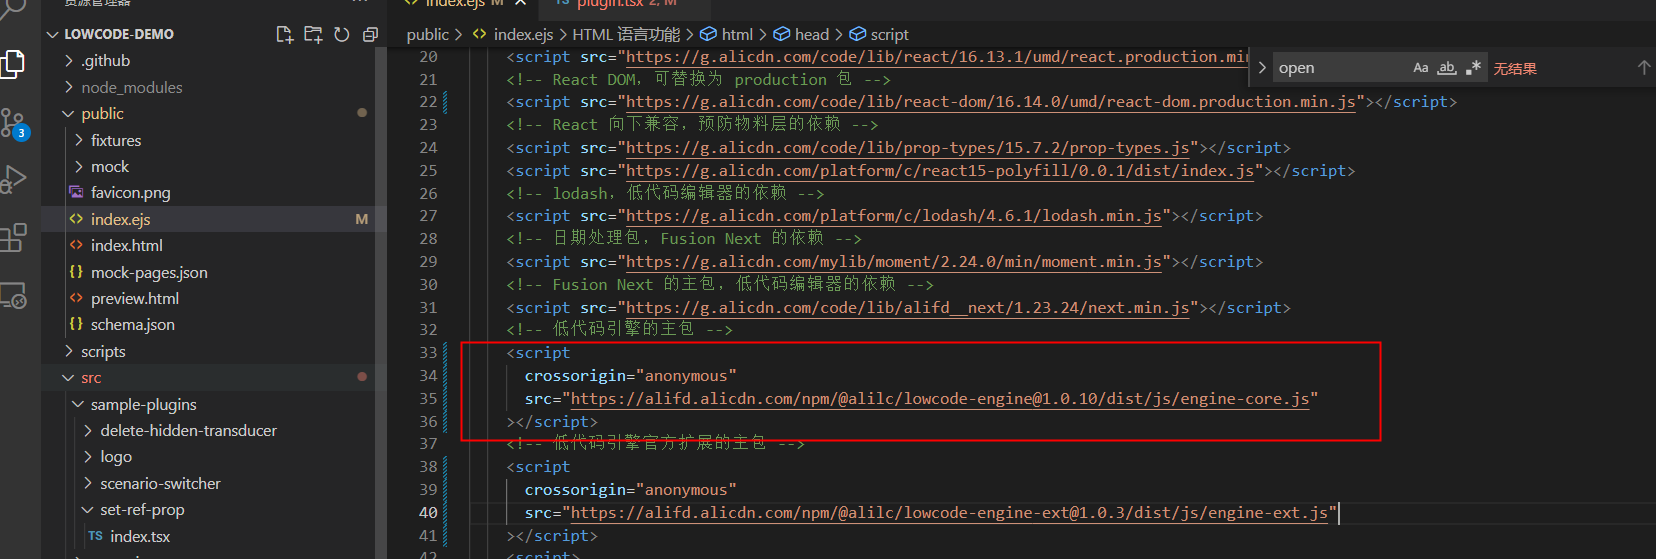Screen dimensions: 1656x559
Task: Open the Remote Explorer view
Action: tap(13, 296)
